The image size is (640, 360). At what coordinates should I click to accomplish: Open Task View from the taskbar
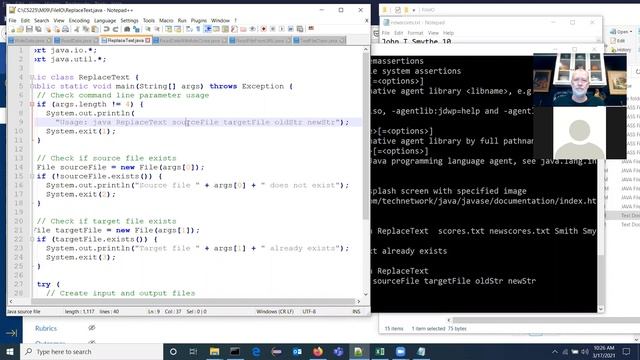(x=193, y=351)
